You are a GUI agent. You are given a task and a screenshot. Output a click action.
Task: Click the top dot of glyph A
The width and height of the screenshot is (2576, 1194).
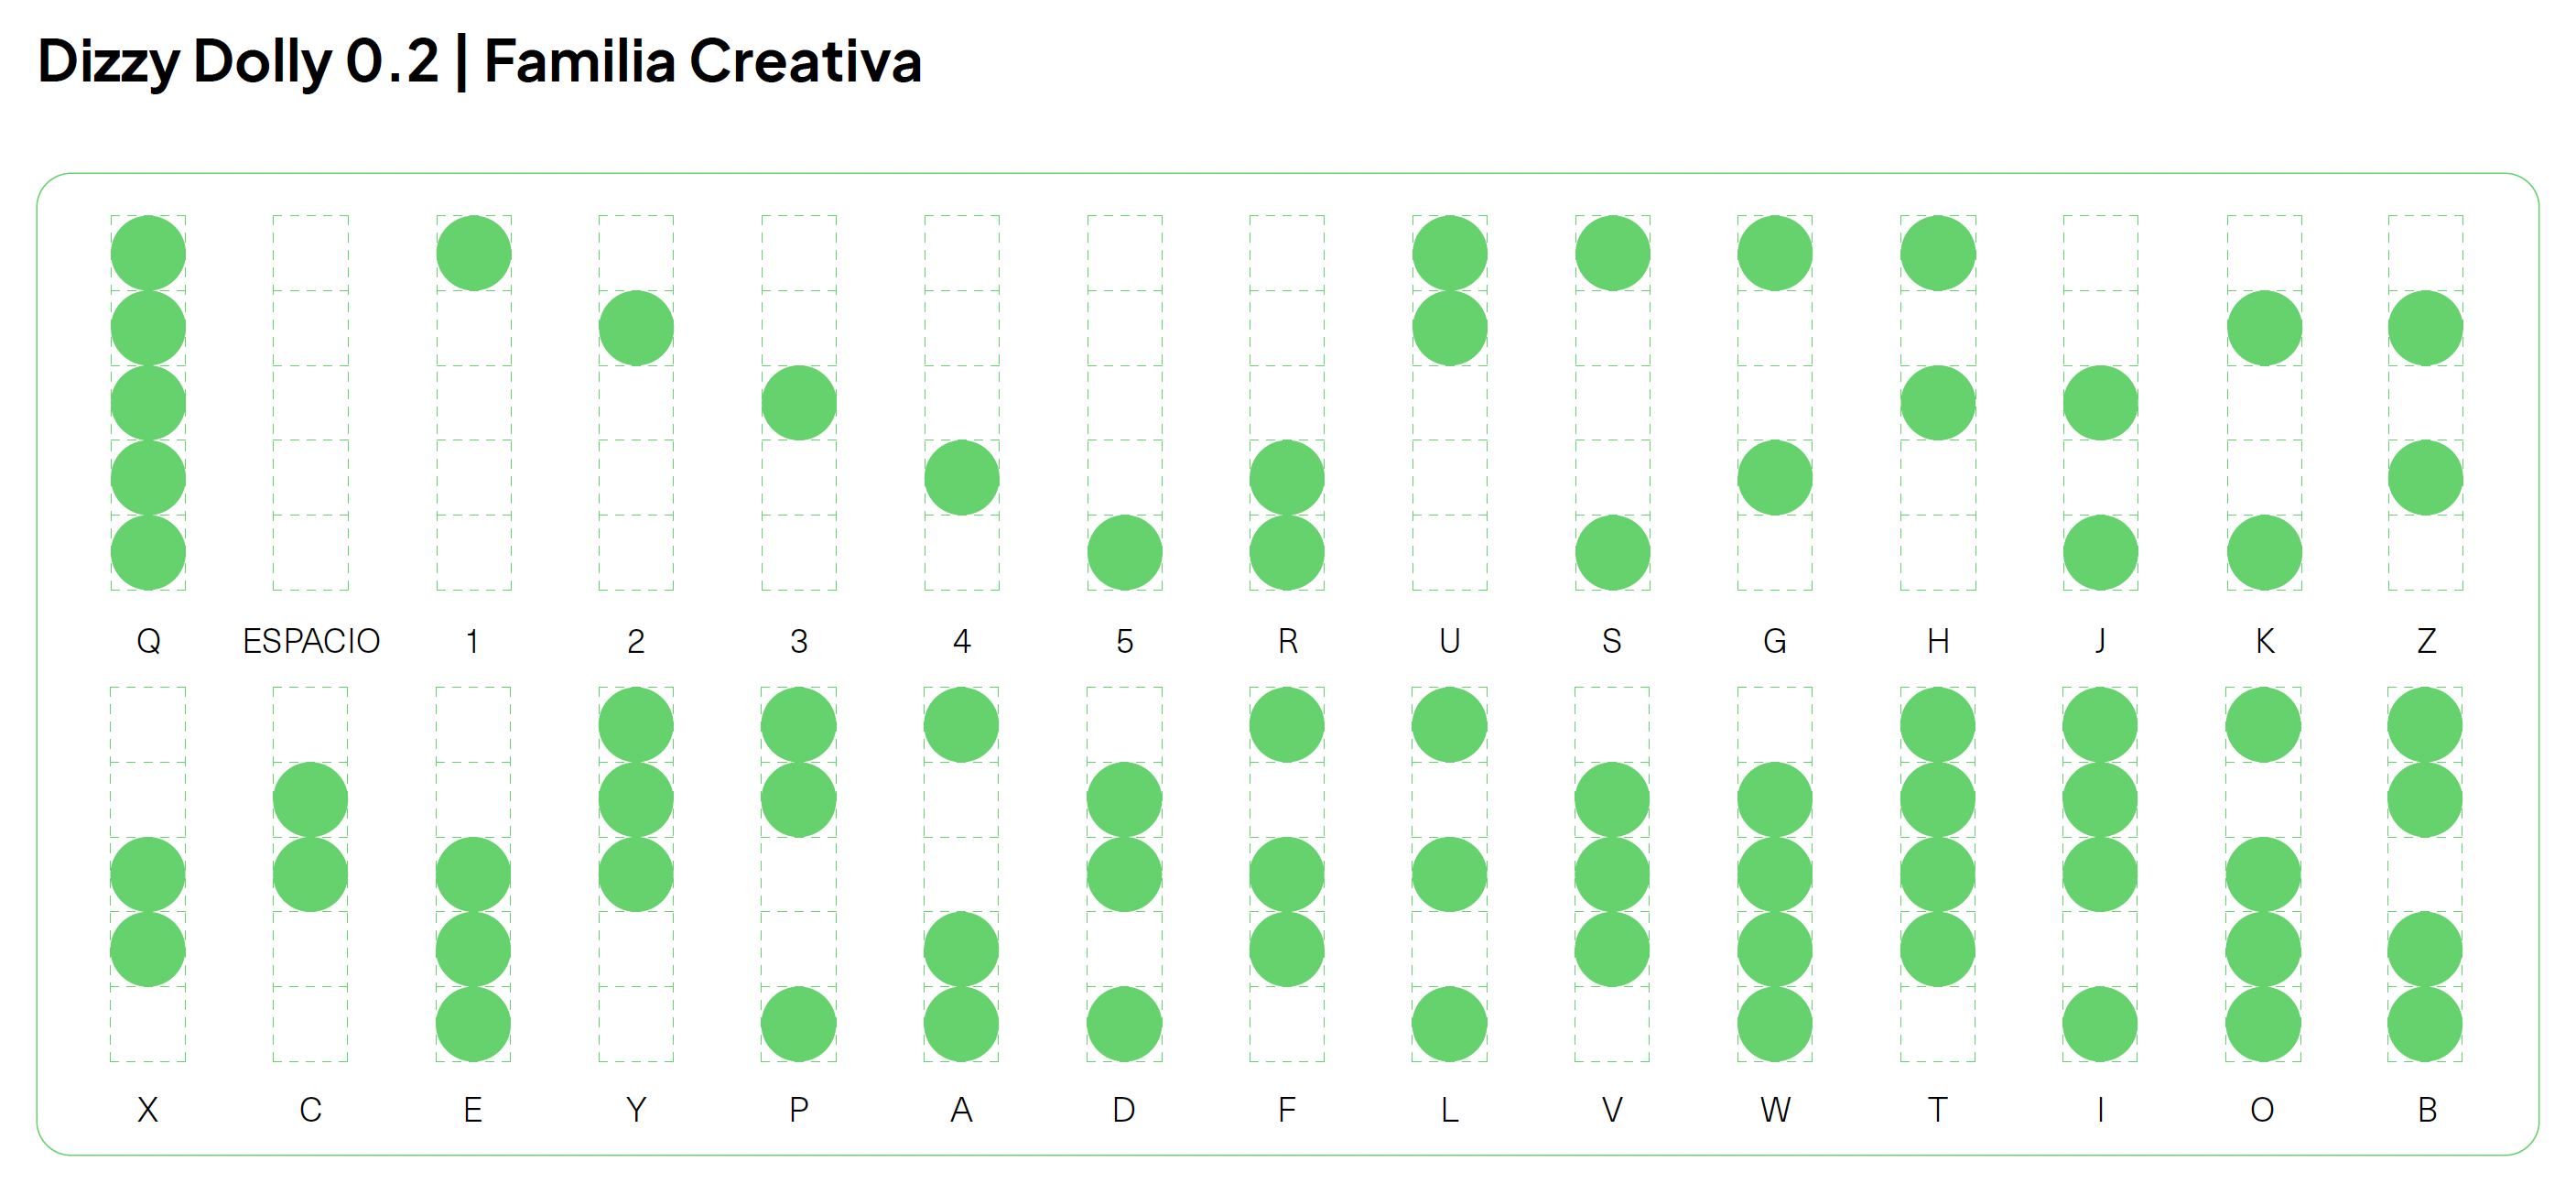(961, 725)
